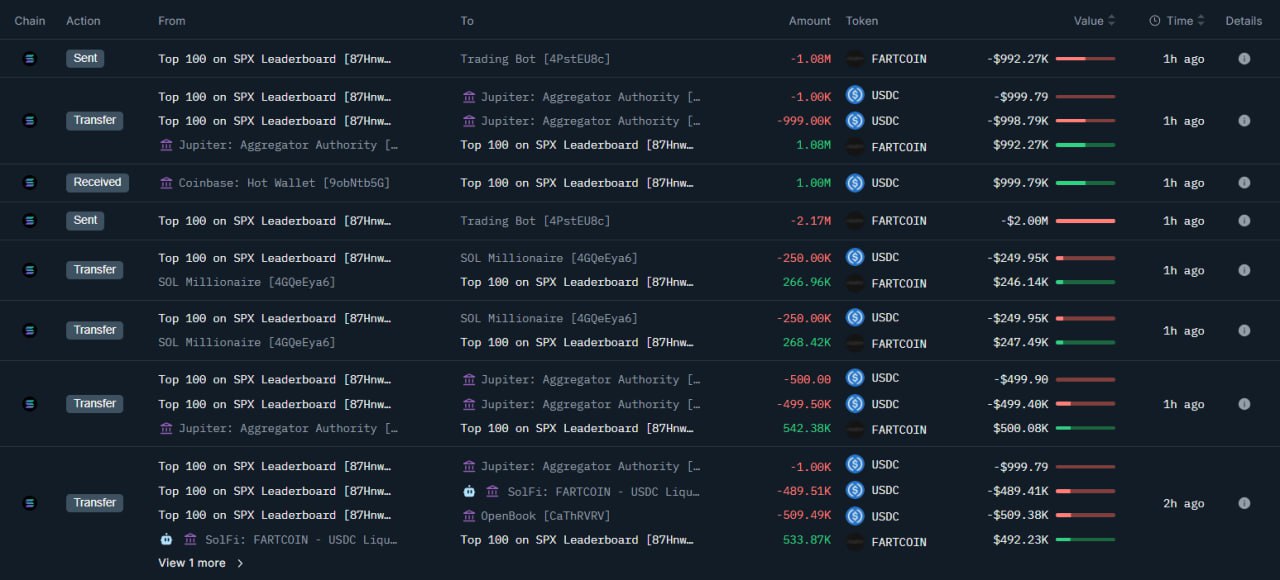
Task: Click chain icon of the 266.96K FARTCOIN transfer
Action: [x=29, y=270]
